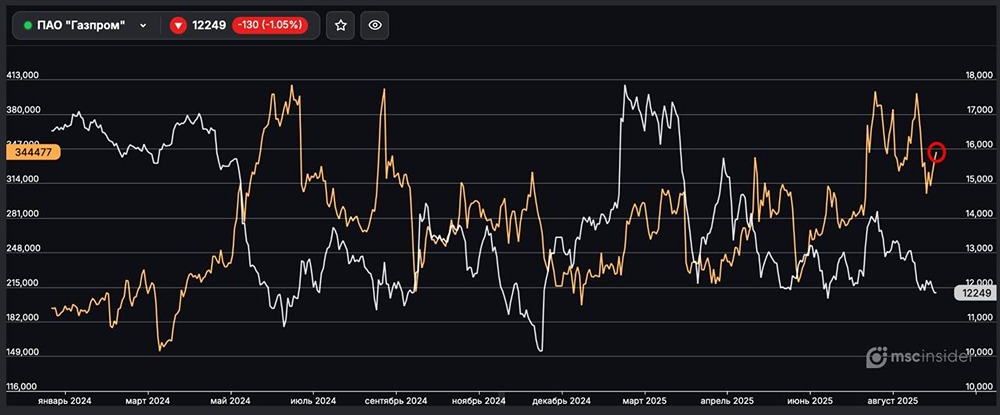This screenshot has height=415, width=1000.
Task: Select март 2025 on the time axis
Action: point(645,400)
